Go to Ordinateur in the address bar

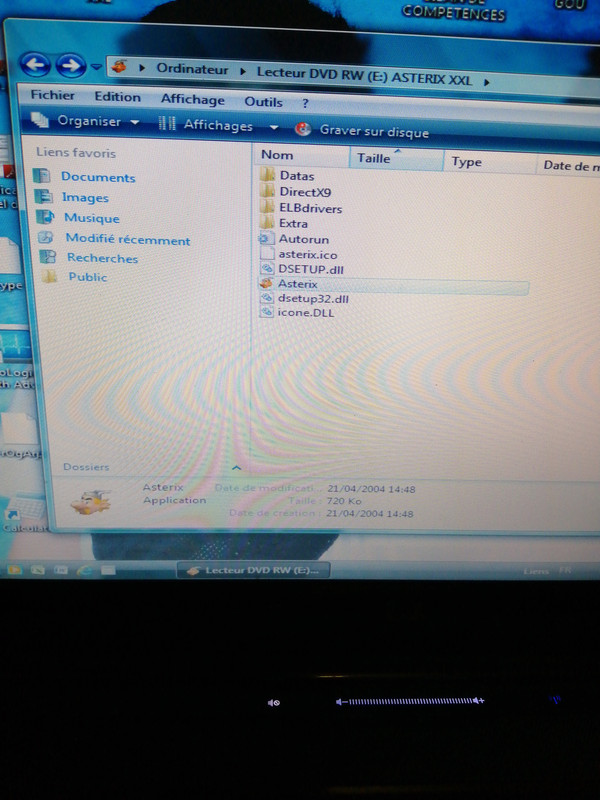192,69
